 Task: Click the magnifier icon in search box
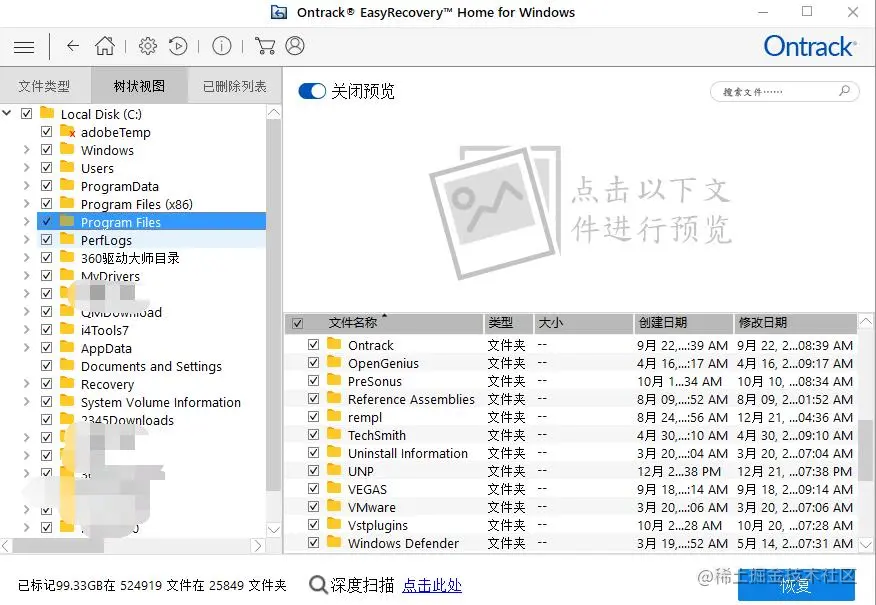point(845,90)
